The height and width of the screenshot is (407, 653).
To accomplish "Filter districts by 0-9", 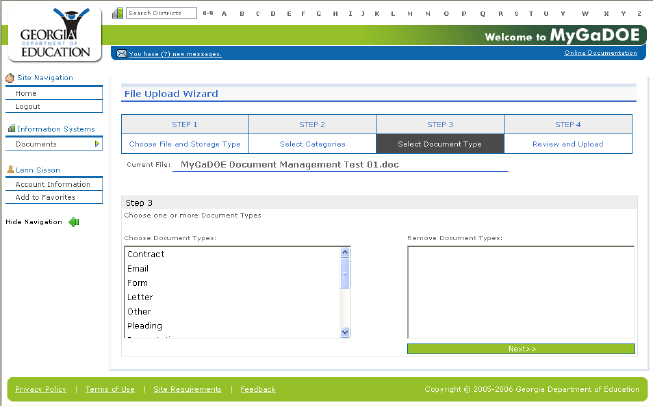I will point(208,13).
